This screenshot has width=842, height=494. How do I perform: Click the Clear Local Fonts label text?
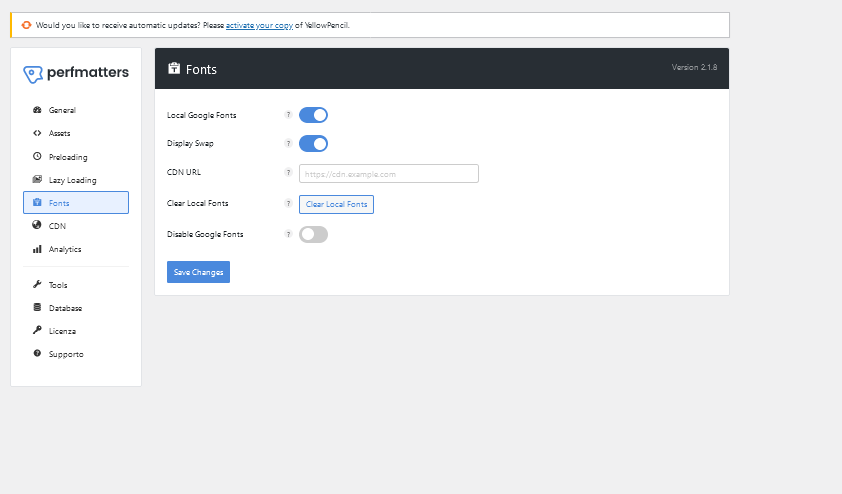tap(198, 203)
